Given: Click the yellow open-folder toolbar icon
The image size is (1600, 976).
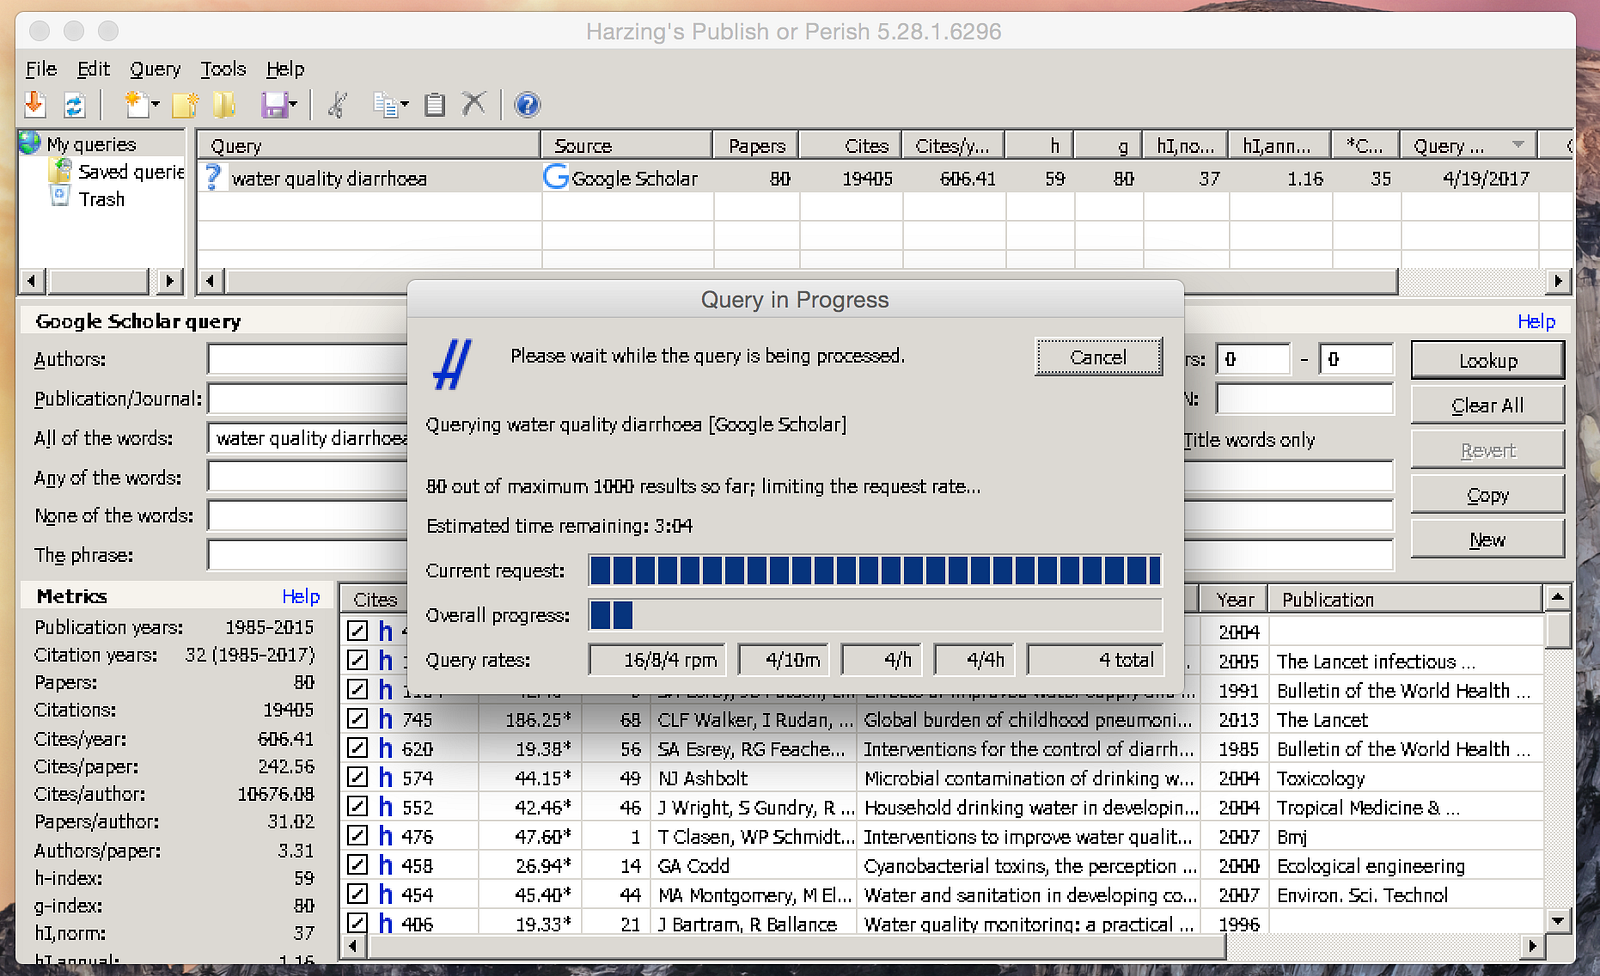Looking at the screenshot, I should 224,104.
